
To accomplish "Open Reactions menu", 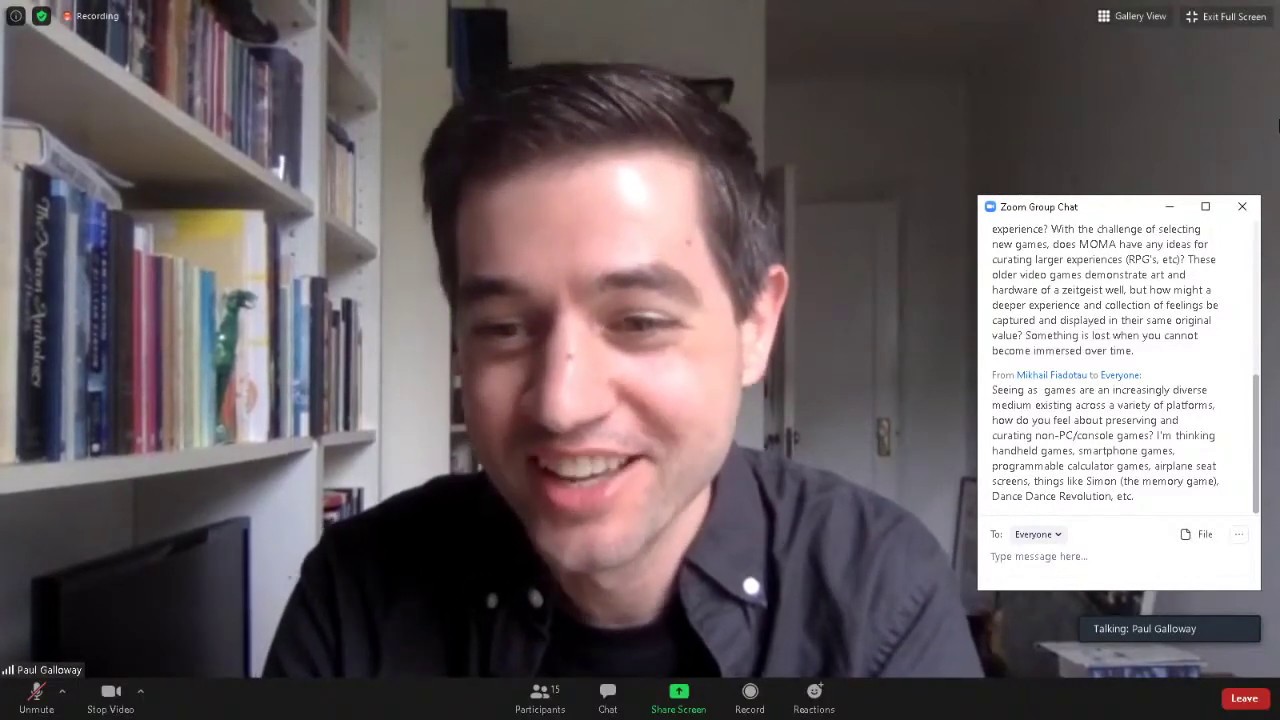I will point(814,698).
